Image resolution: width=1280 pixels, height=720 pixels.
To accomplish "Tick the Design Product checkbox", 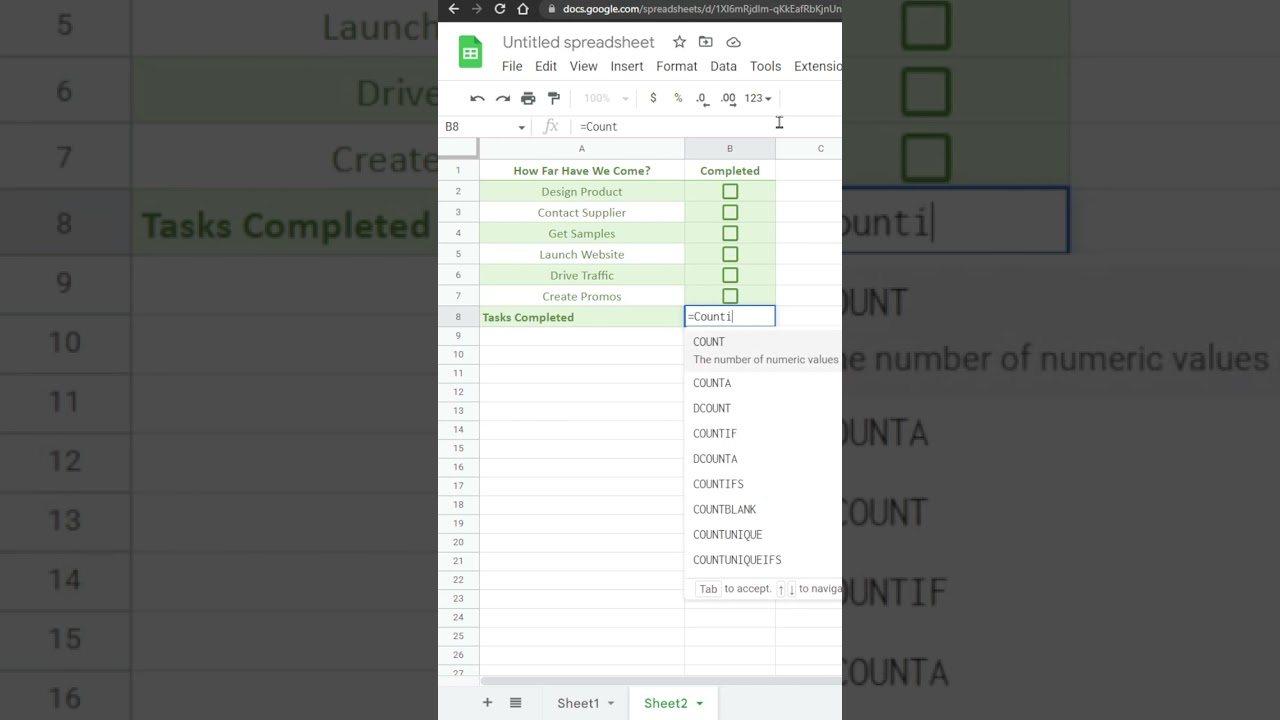I will point(730,191).
